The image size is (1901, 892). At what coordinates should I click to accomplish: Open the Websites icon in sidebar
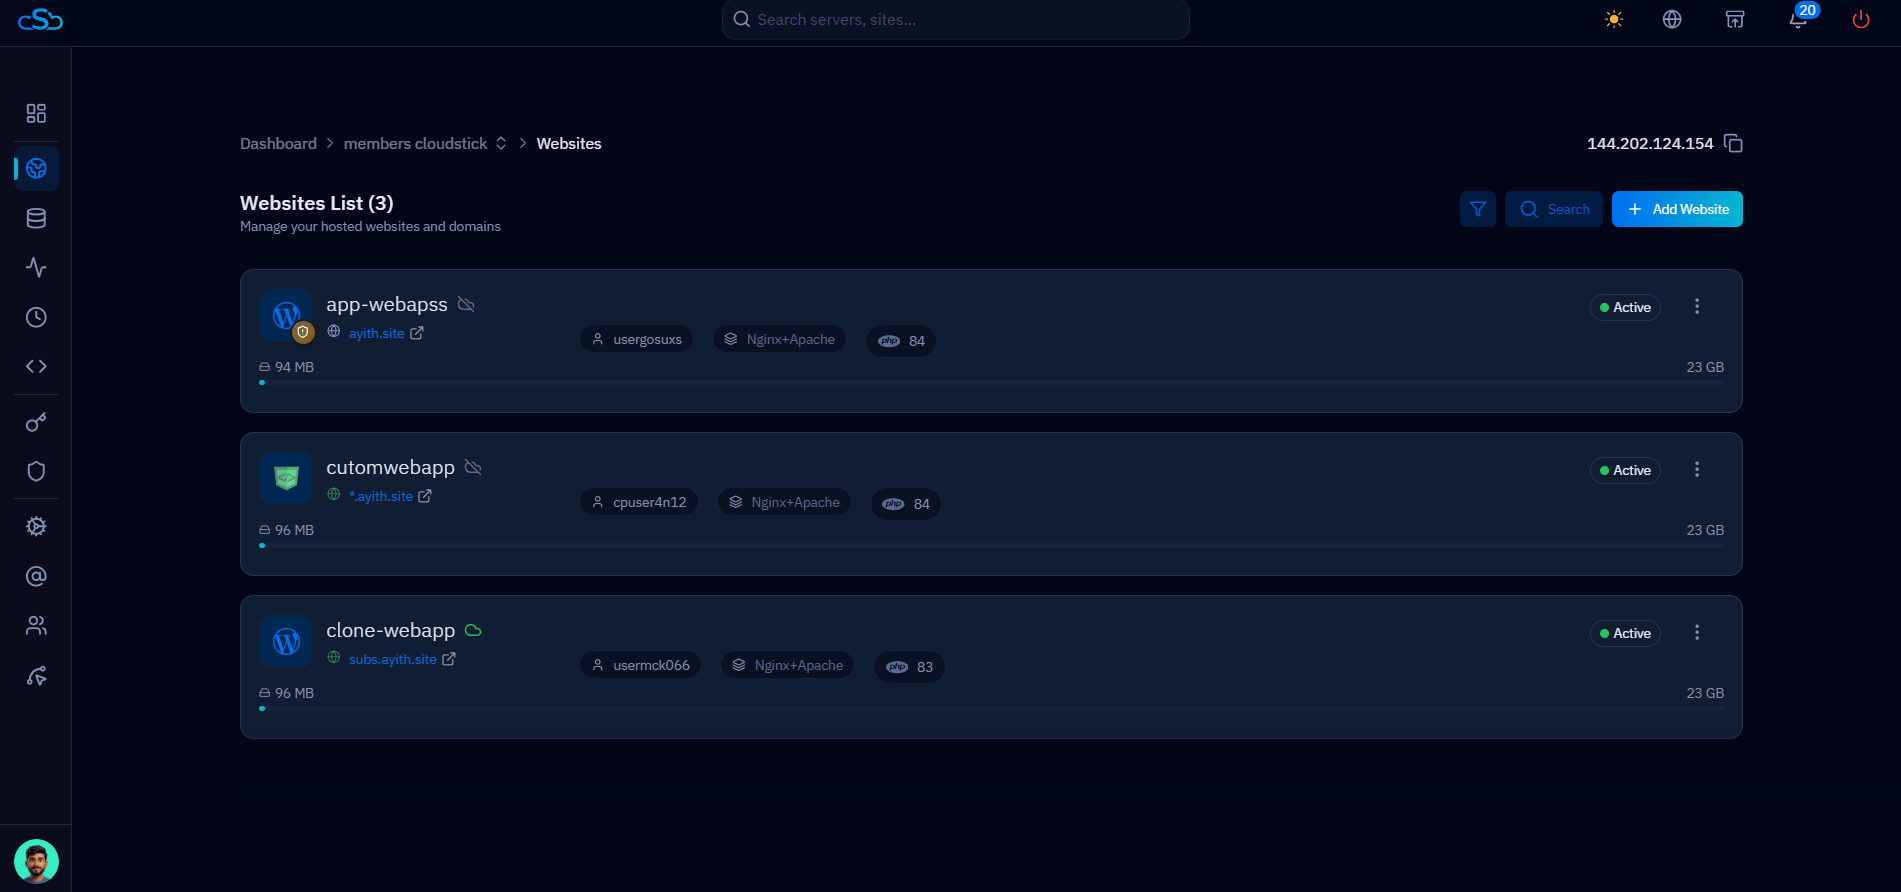(x=36, y=168)
